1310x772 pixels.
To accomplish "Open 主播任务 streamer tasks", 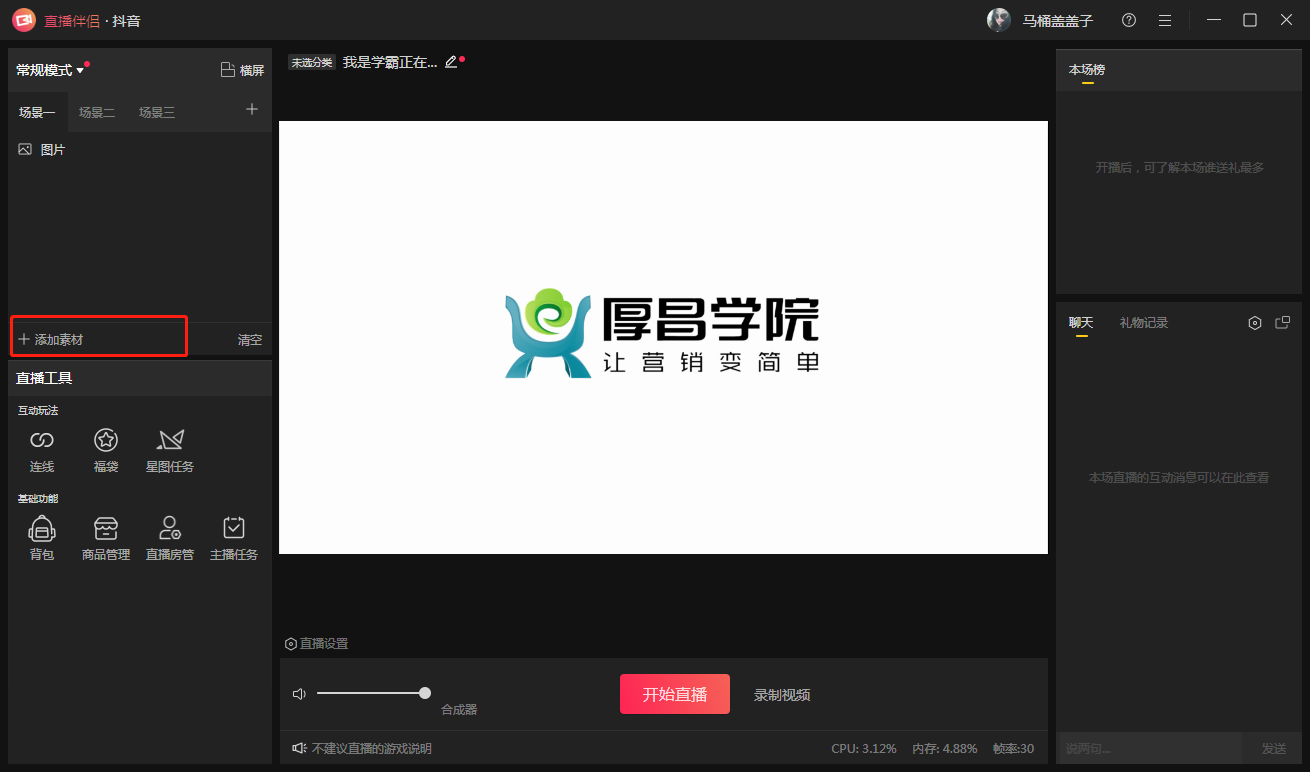I will click(x=234, y=539).
